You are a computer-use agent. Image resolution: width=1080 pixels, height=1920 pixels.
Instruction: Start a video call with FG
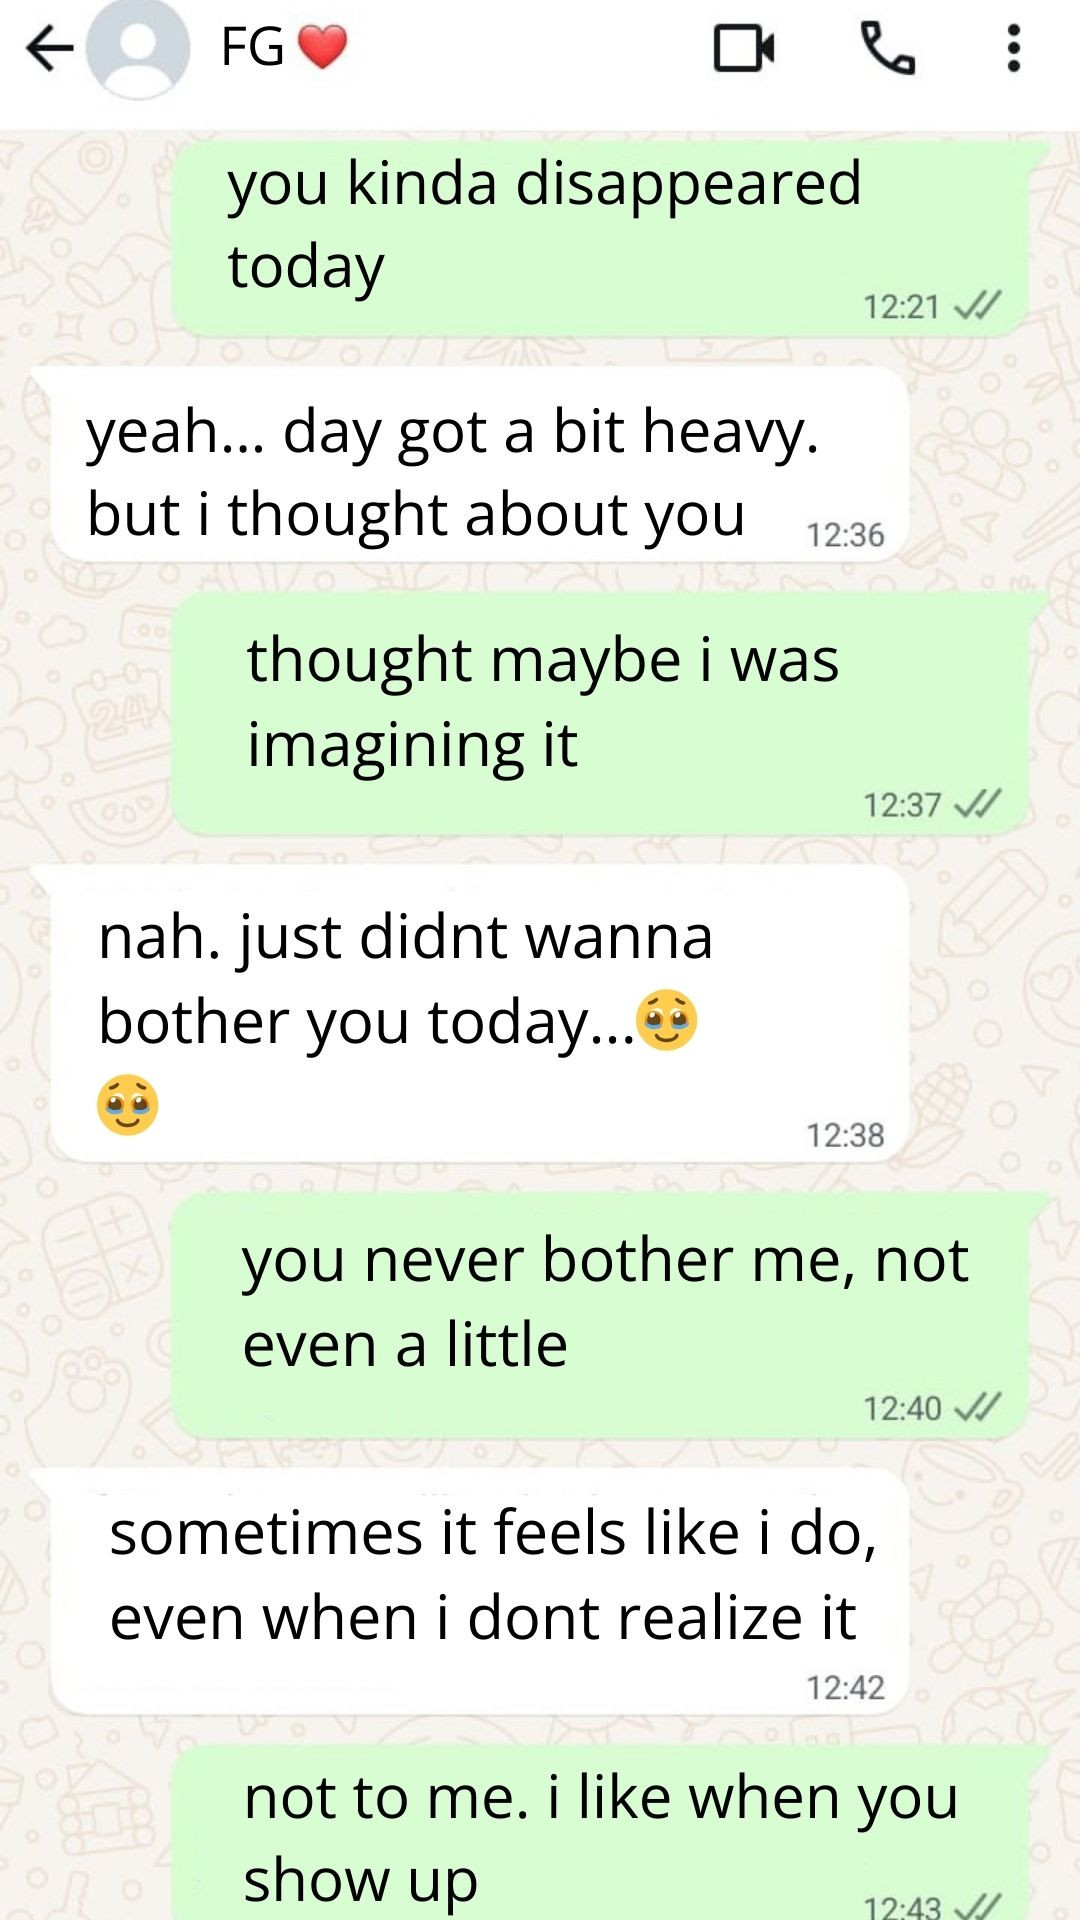point(744,49)
